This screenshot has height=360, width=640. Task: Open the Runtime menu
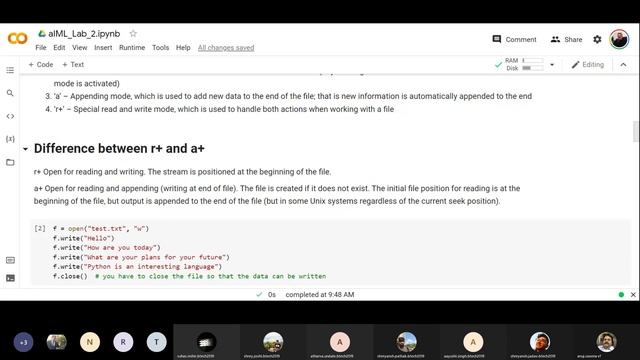(x=132, y=48)
